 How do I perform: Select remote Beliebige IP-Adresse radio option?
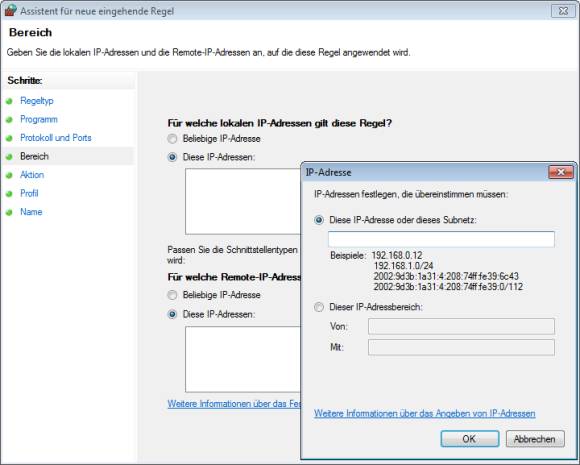tap(172, 295)
